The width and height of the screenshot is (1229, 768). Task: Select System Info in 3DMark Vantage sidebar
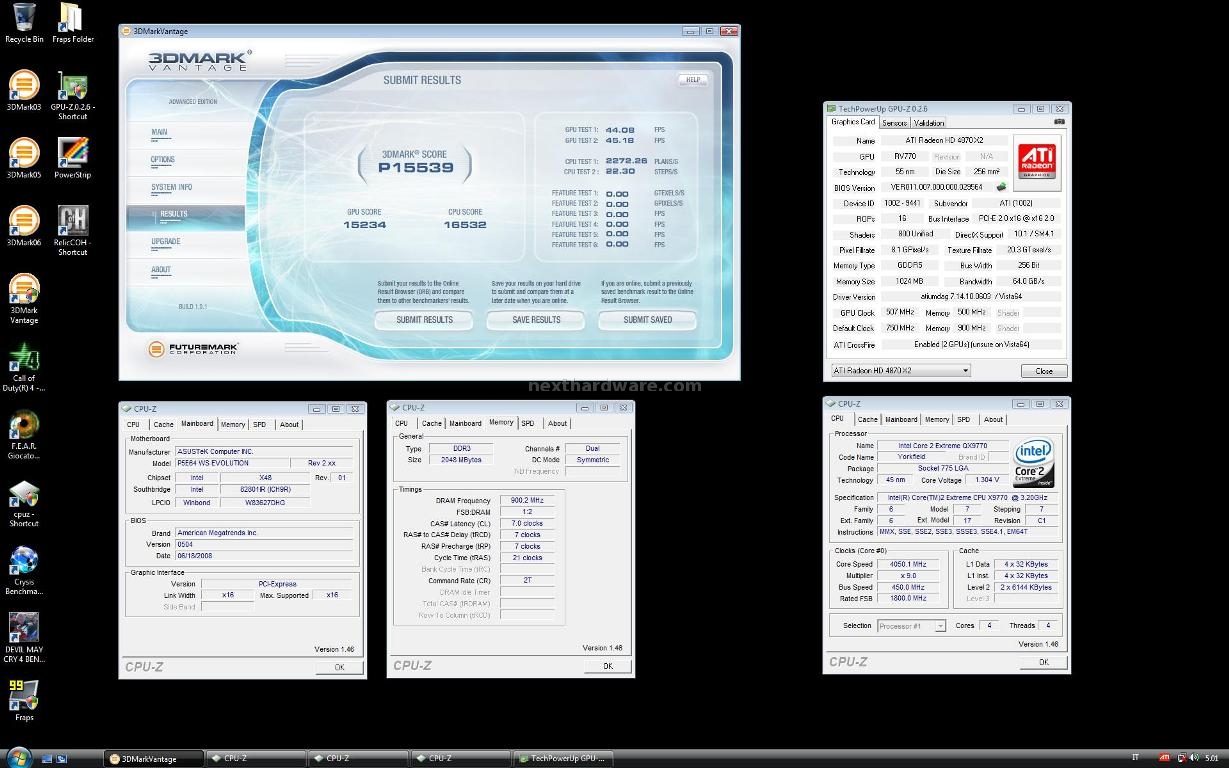[172, 188]
